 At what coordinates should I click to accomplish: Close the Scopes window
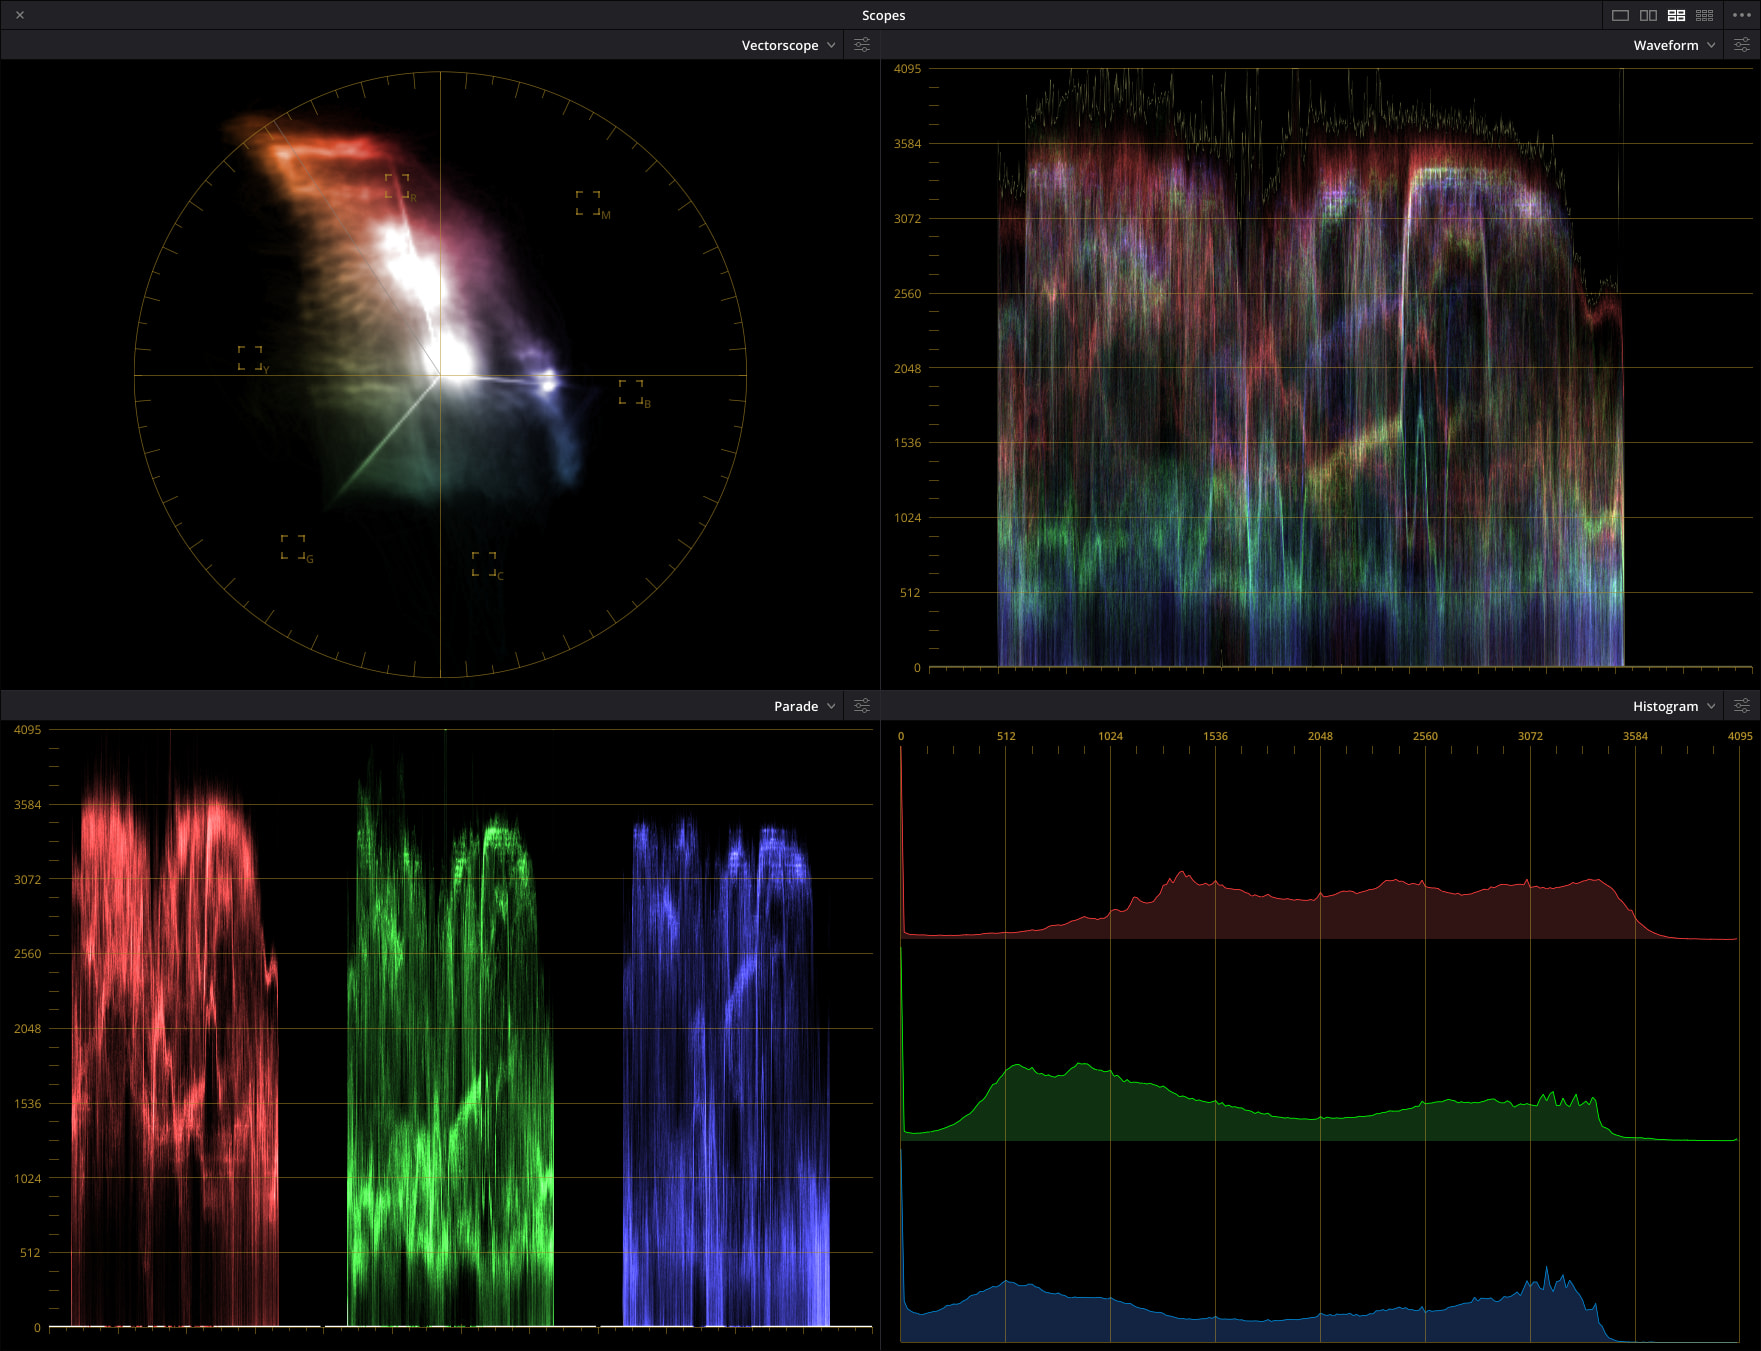20,15
